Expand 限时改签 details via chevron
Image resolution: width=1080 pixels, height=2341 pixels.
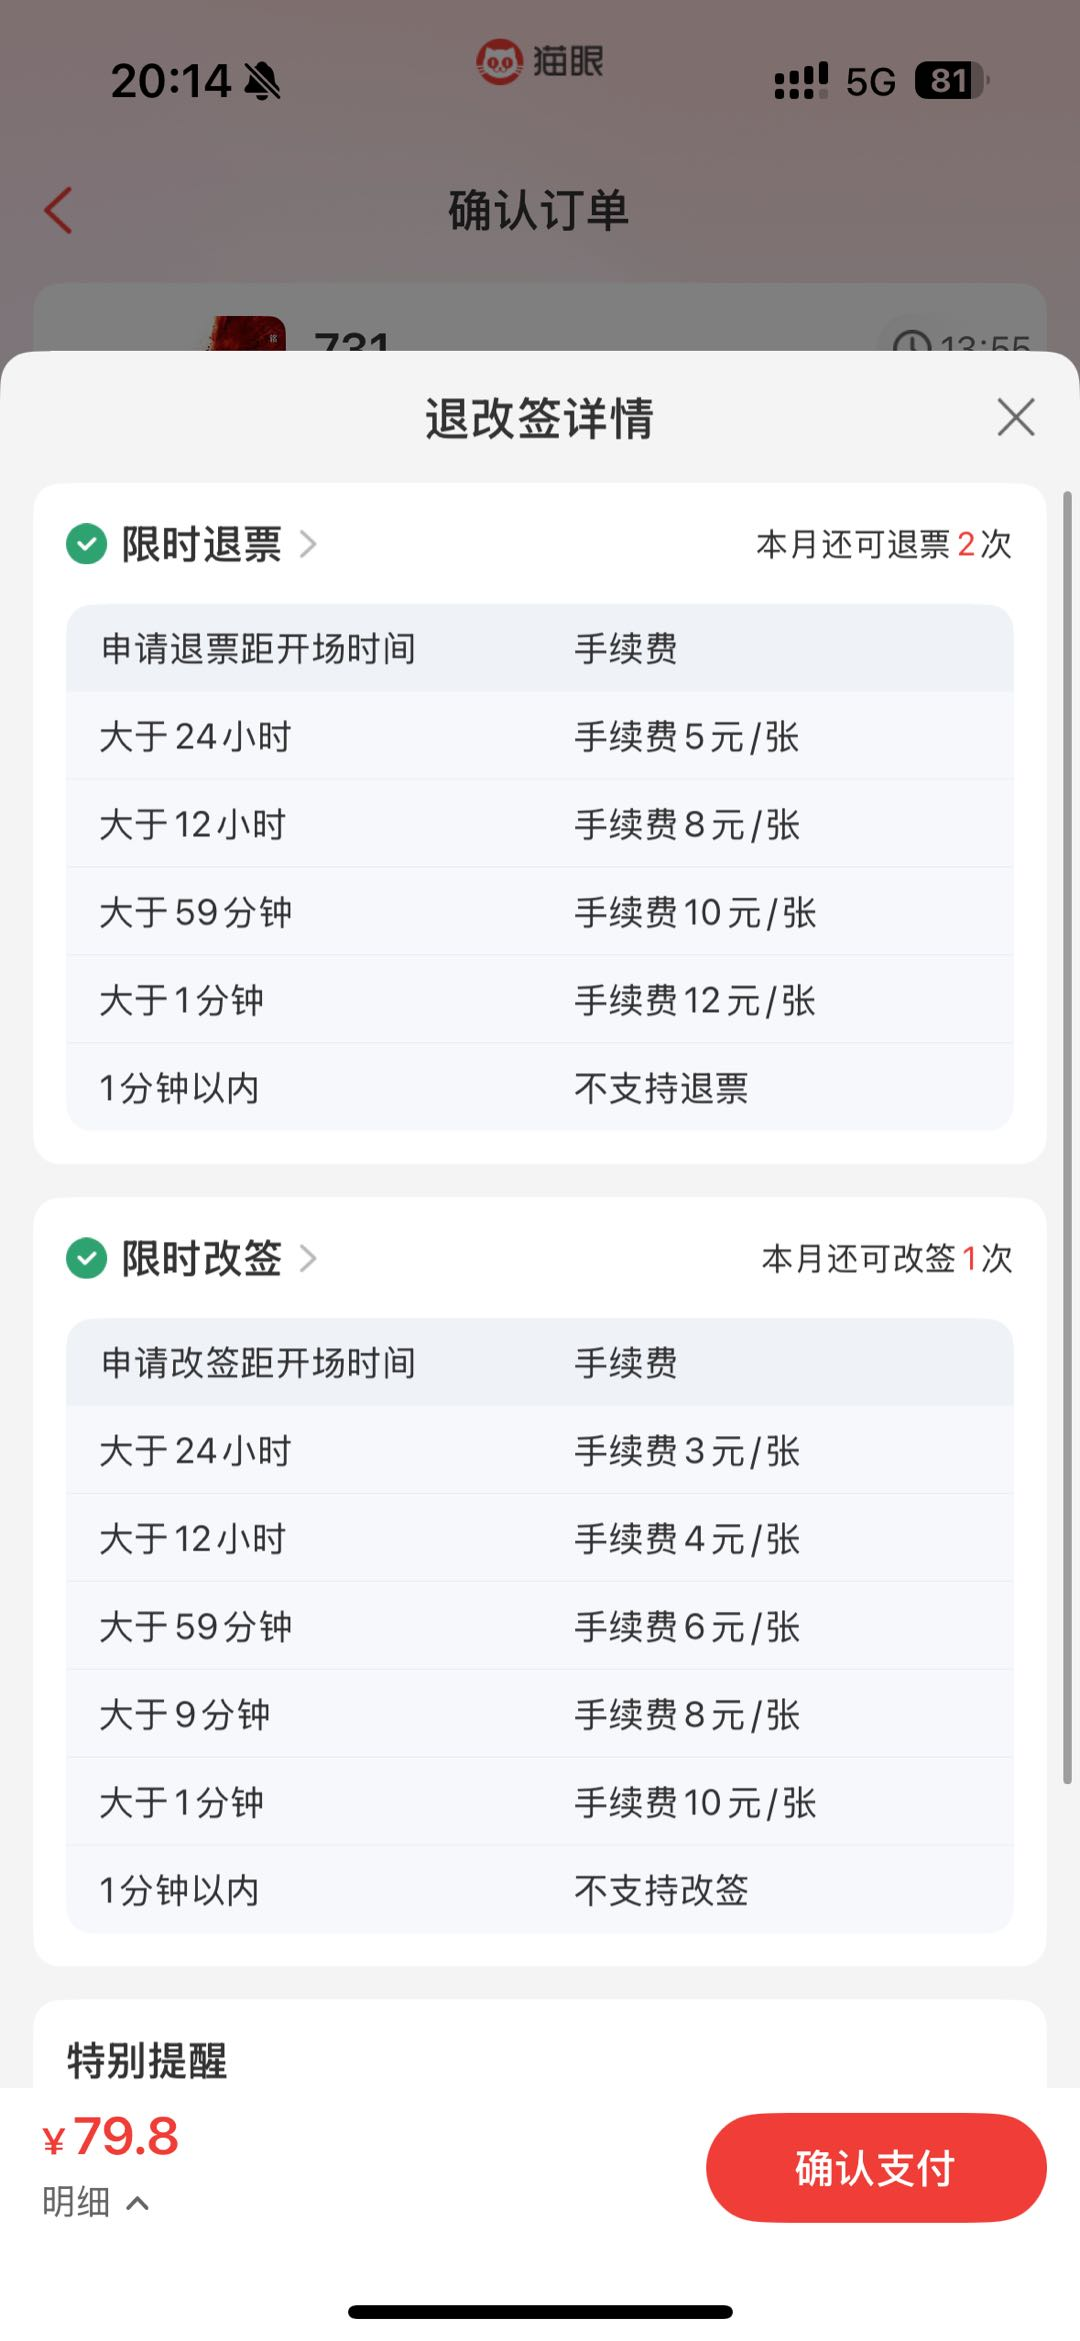pos(308,1258)
